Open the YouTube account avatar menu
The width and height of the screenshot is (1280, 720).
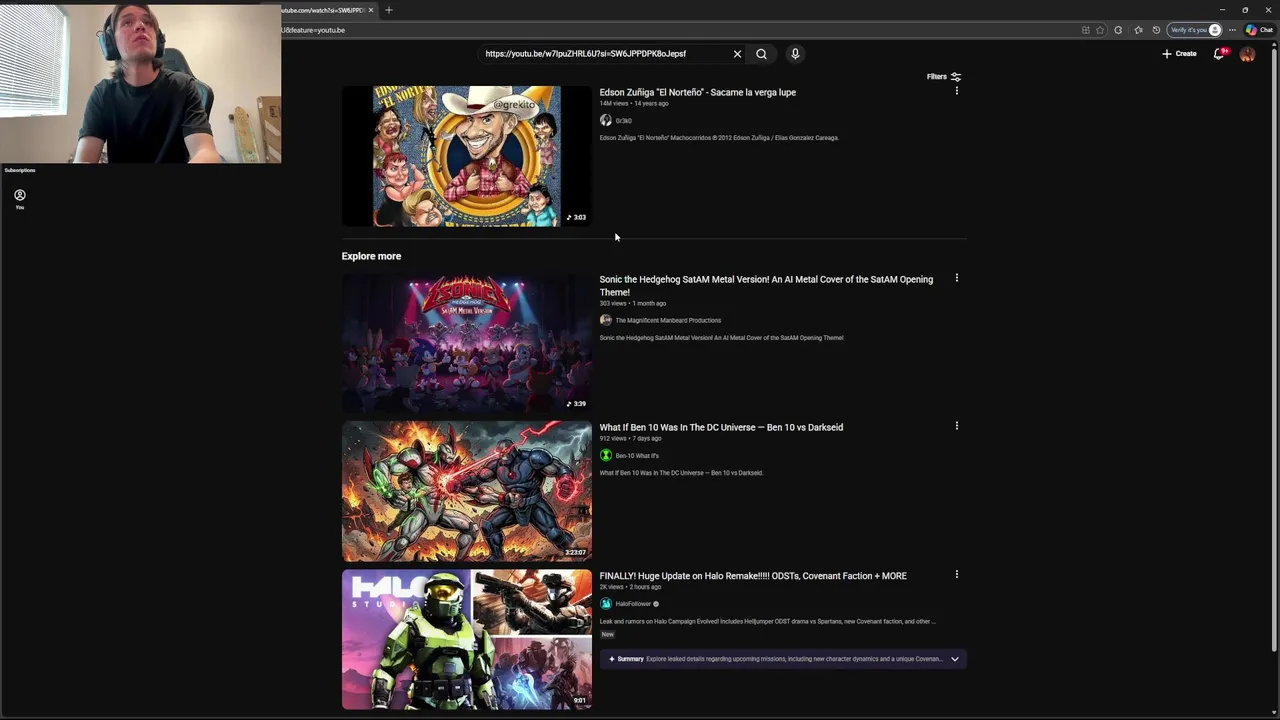tap(1247, 54)
